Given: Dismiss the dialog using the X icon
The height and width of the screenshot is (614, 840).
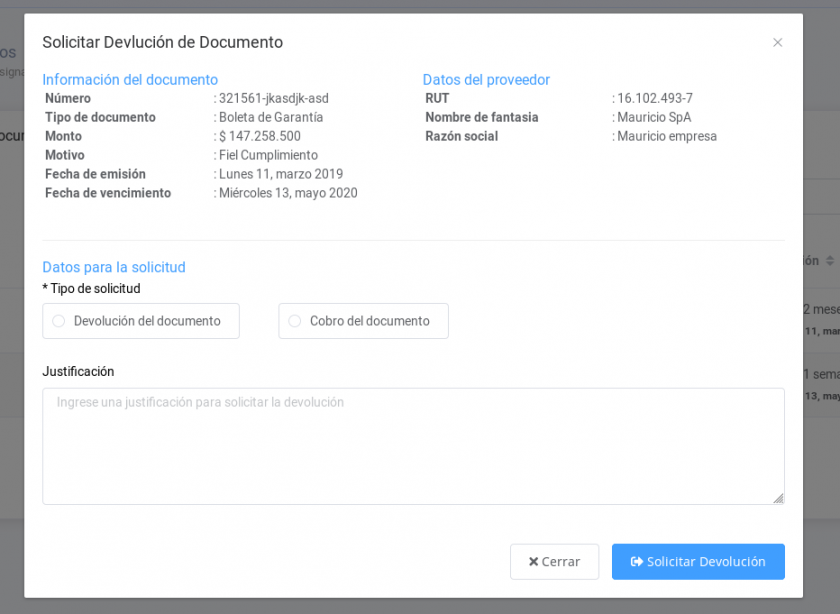Looking at the screenshot, I should point(778,42).
